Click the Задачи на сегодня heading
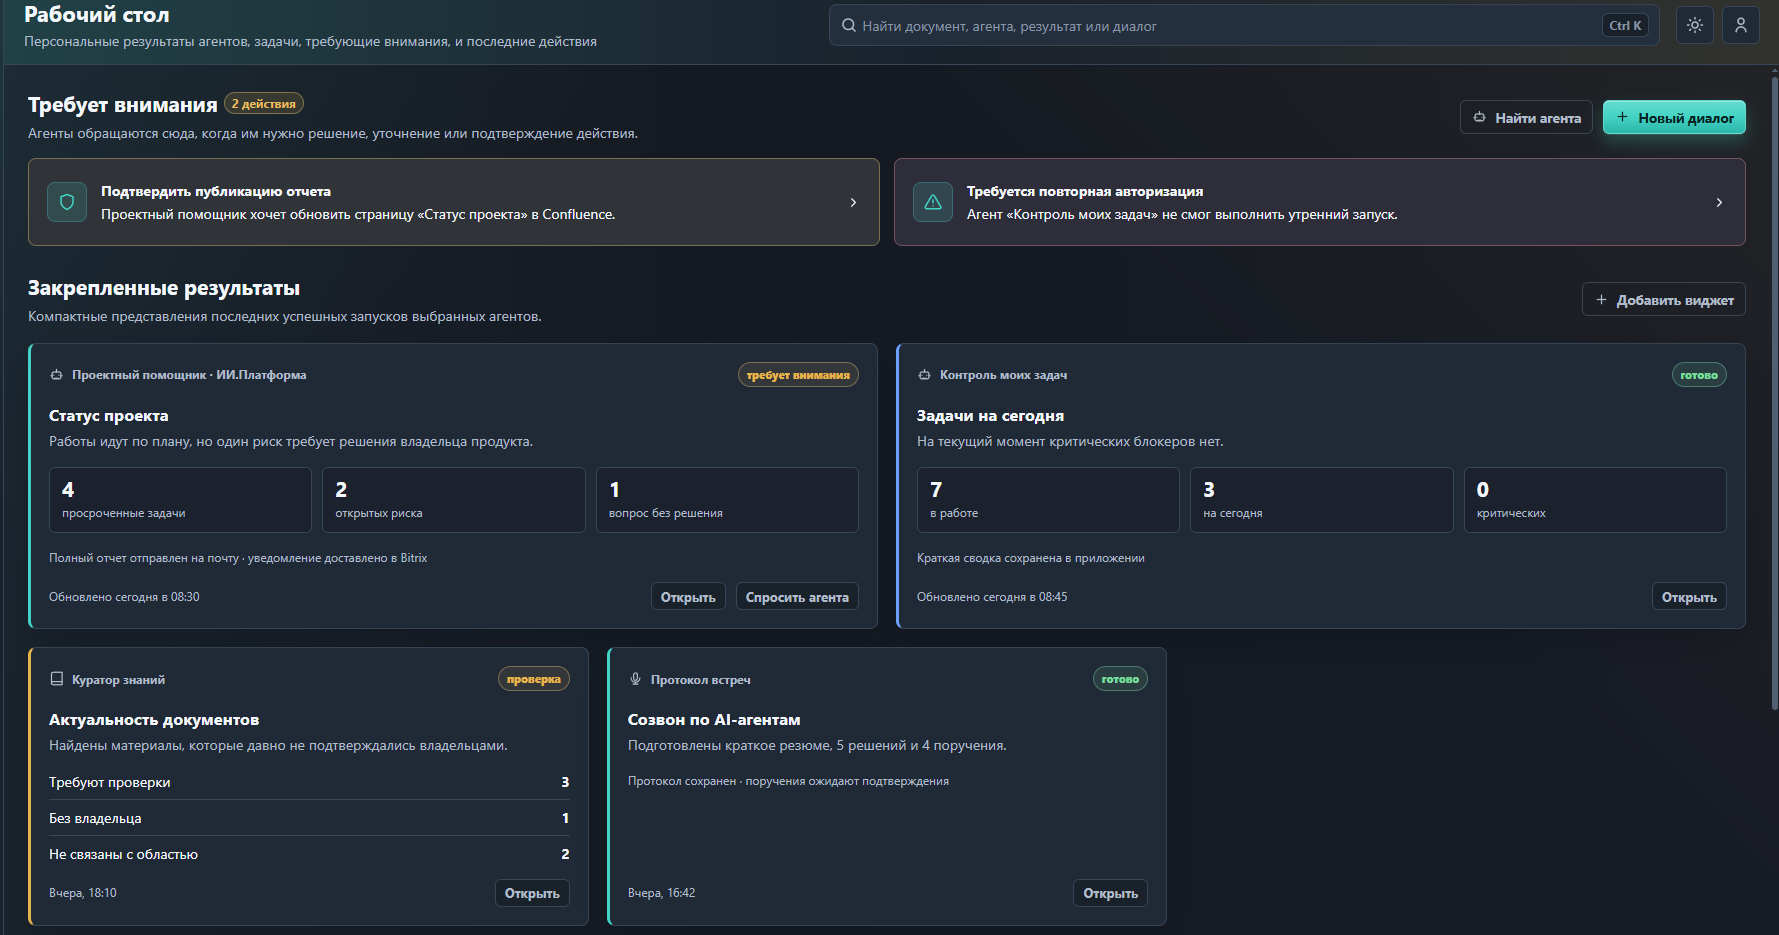The image size is (1779, 935). coord(990,416)
